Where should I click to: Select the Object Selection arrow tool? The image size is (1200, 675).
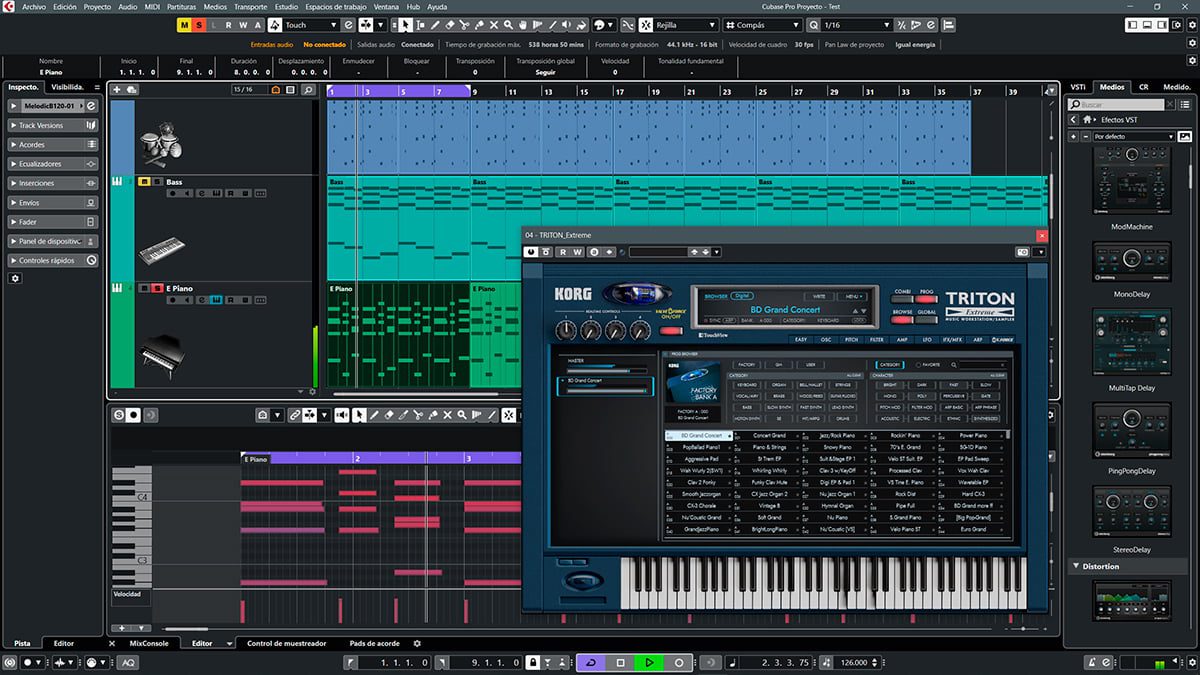click(406, 25)
